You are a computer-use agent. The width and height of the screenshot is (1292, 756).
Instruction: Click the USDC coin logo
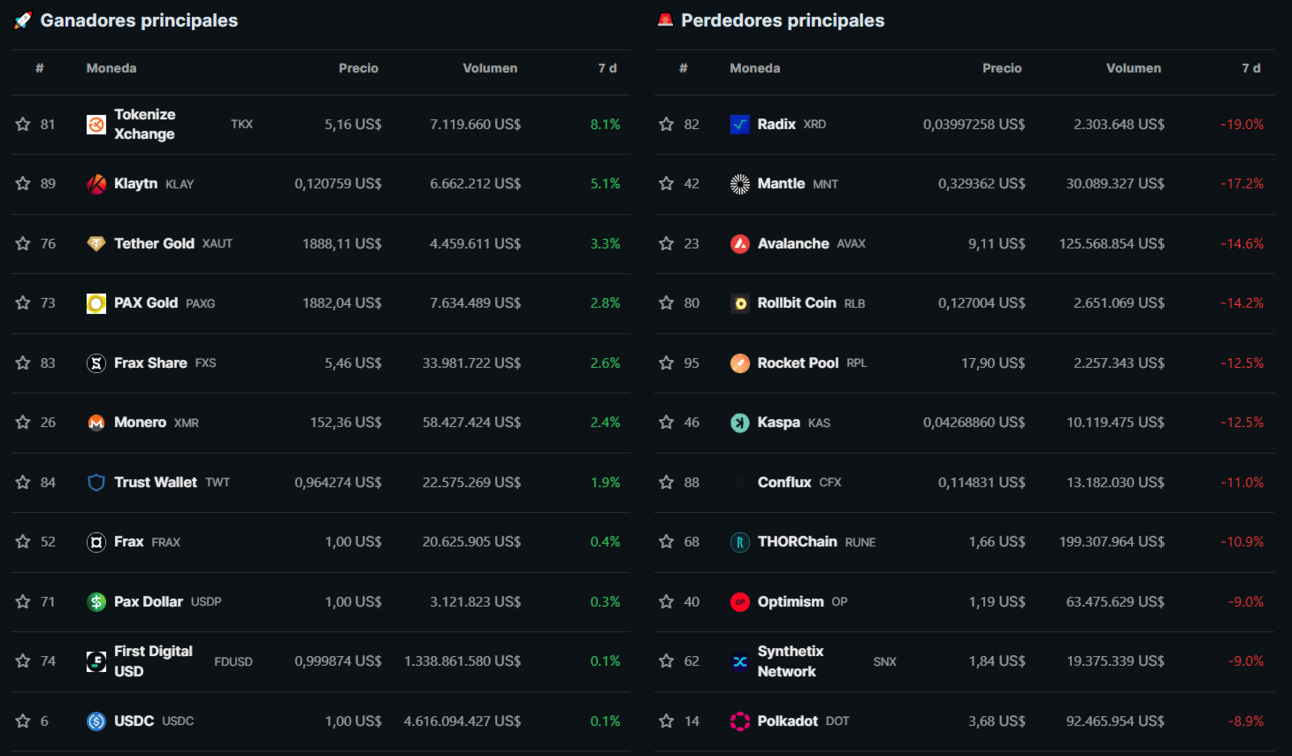[x=96, y=721]
